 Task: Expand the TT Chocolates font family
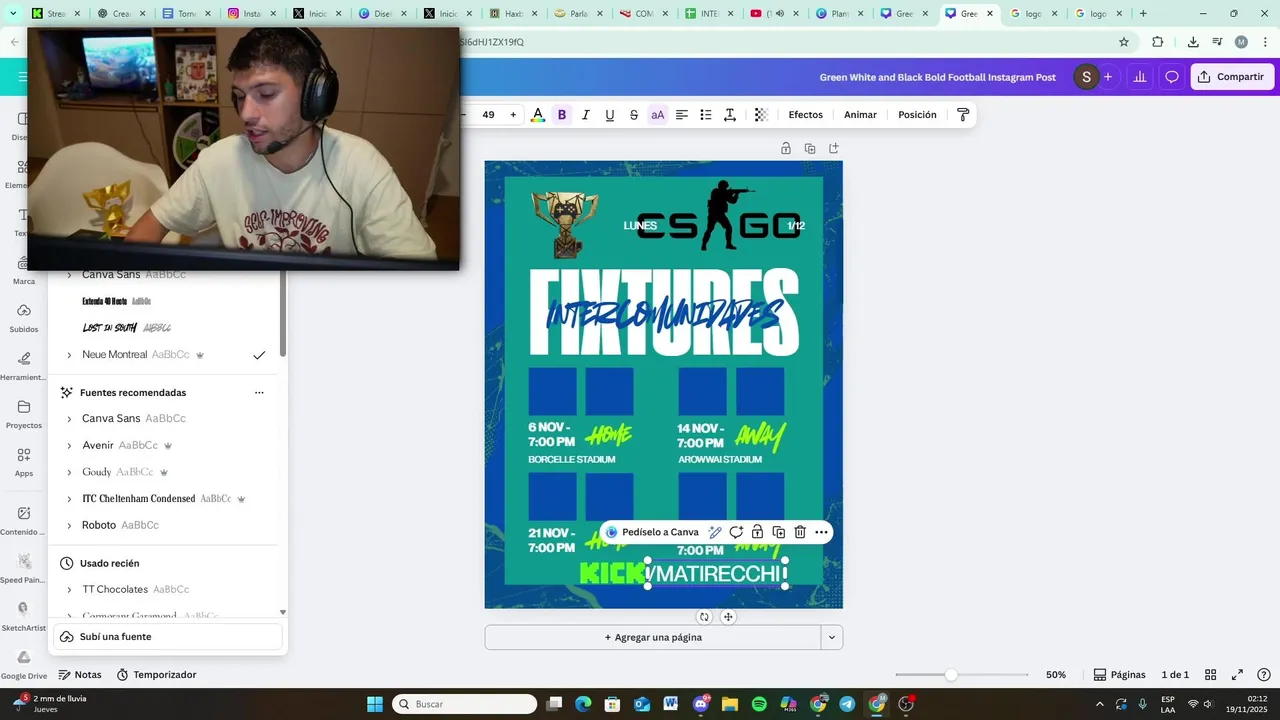(69, 590)
